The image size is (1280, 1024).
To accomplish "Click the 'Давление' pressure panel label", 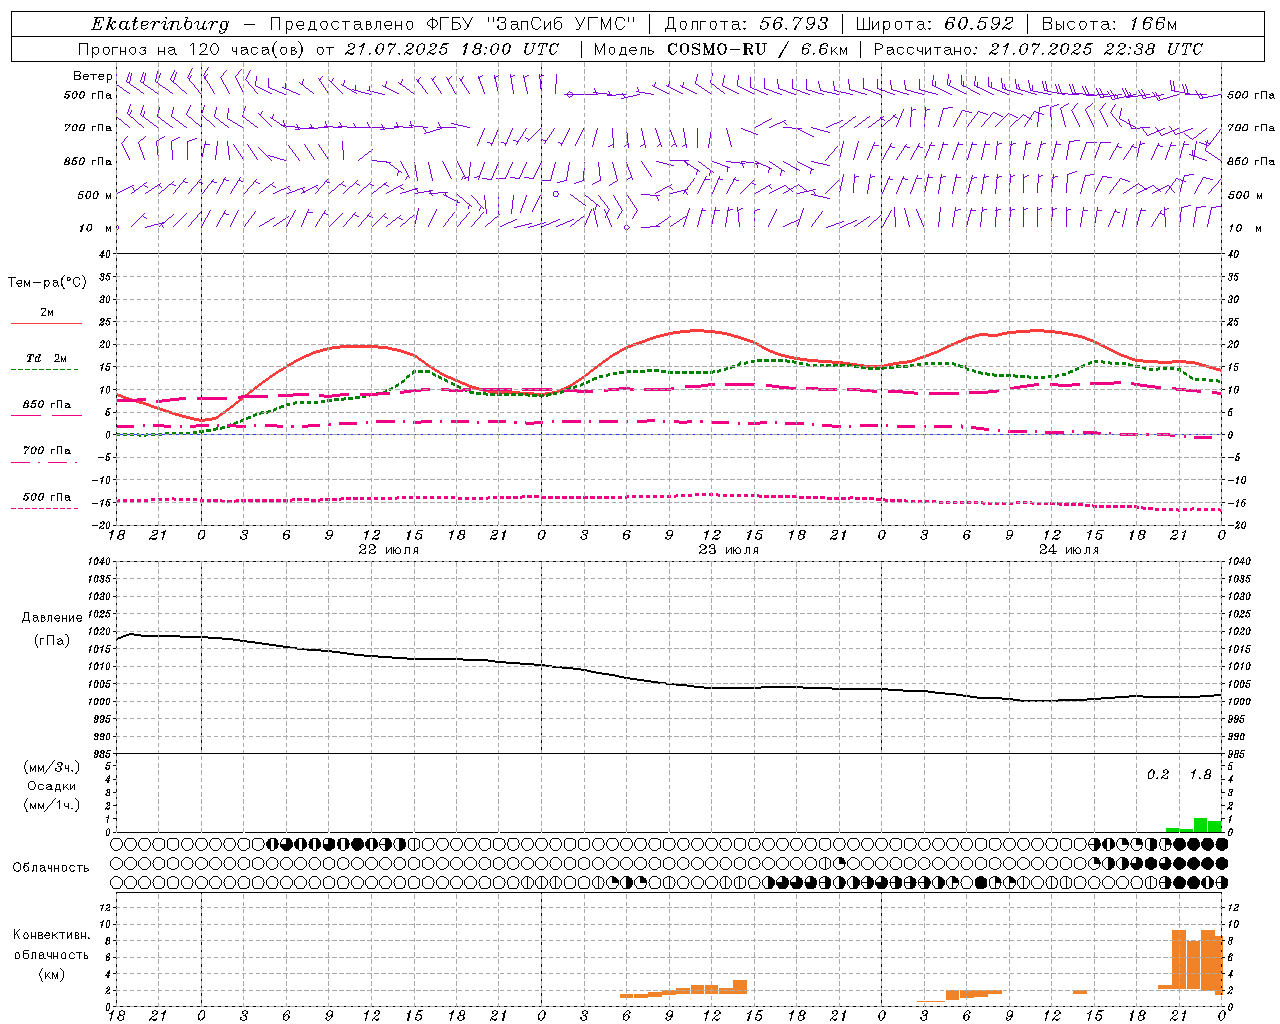I will (52, 618).
